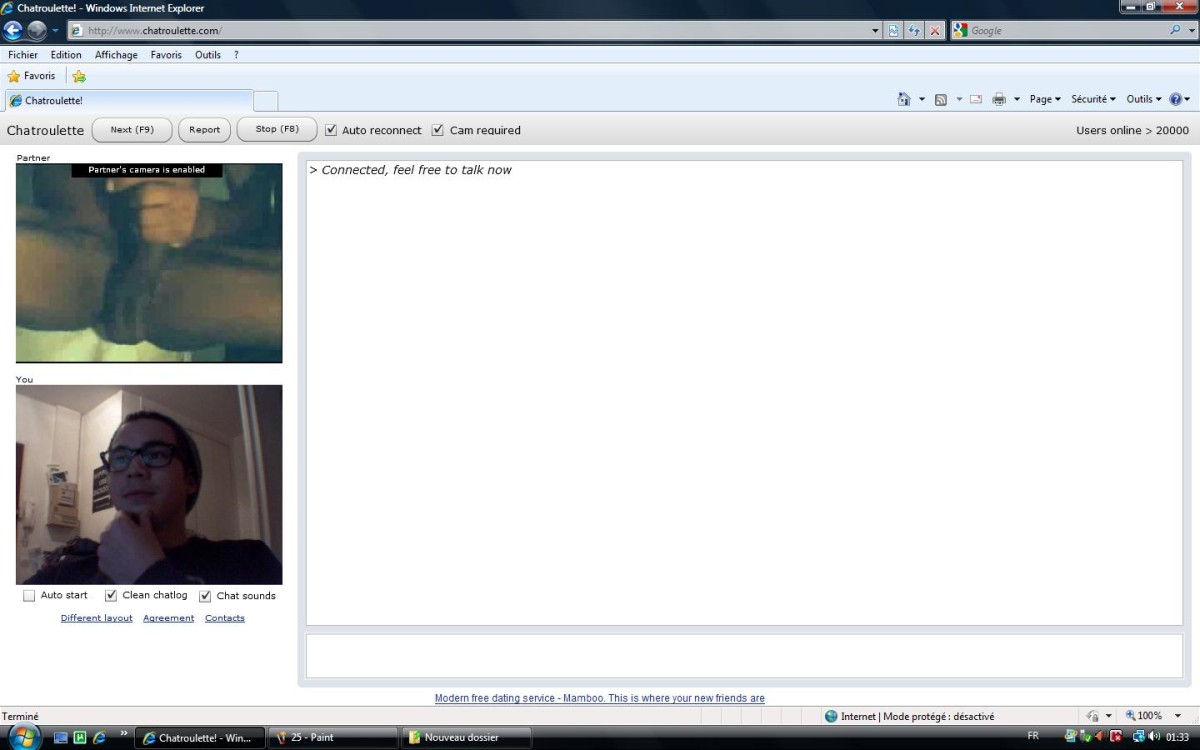Screen dimensions: 1200x750
Task: Click the Report button
Action: (x=205, y=130)
